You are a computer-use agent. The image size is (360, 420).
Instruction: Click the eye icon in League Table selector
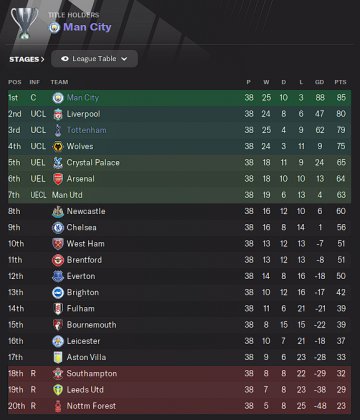[x=65, y=59]
